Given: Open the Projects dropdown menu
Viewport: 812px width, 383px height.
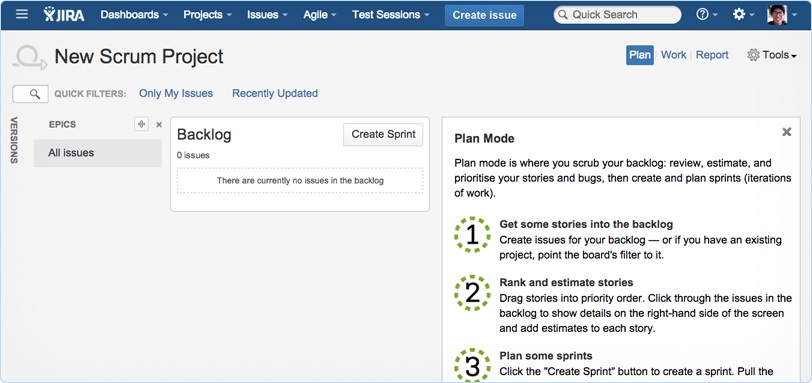Looking at the screenshot, I should point(207,14).
